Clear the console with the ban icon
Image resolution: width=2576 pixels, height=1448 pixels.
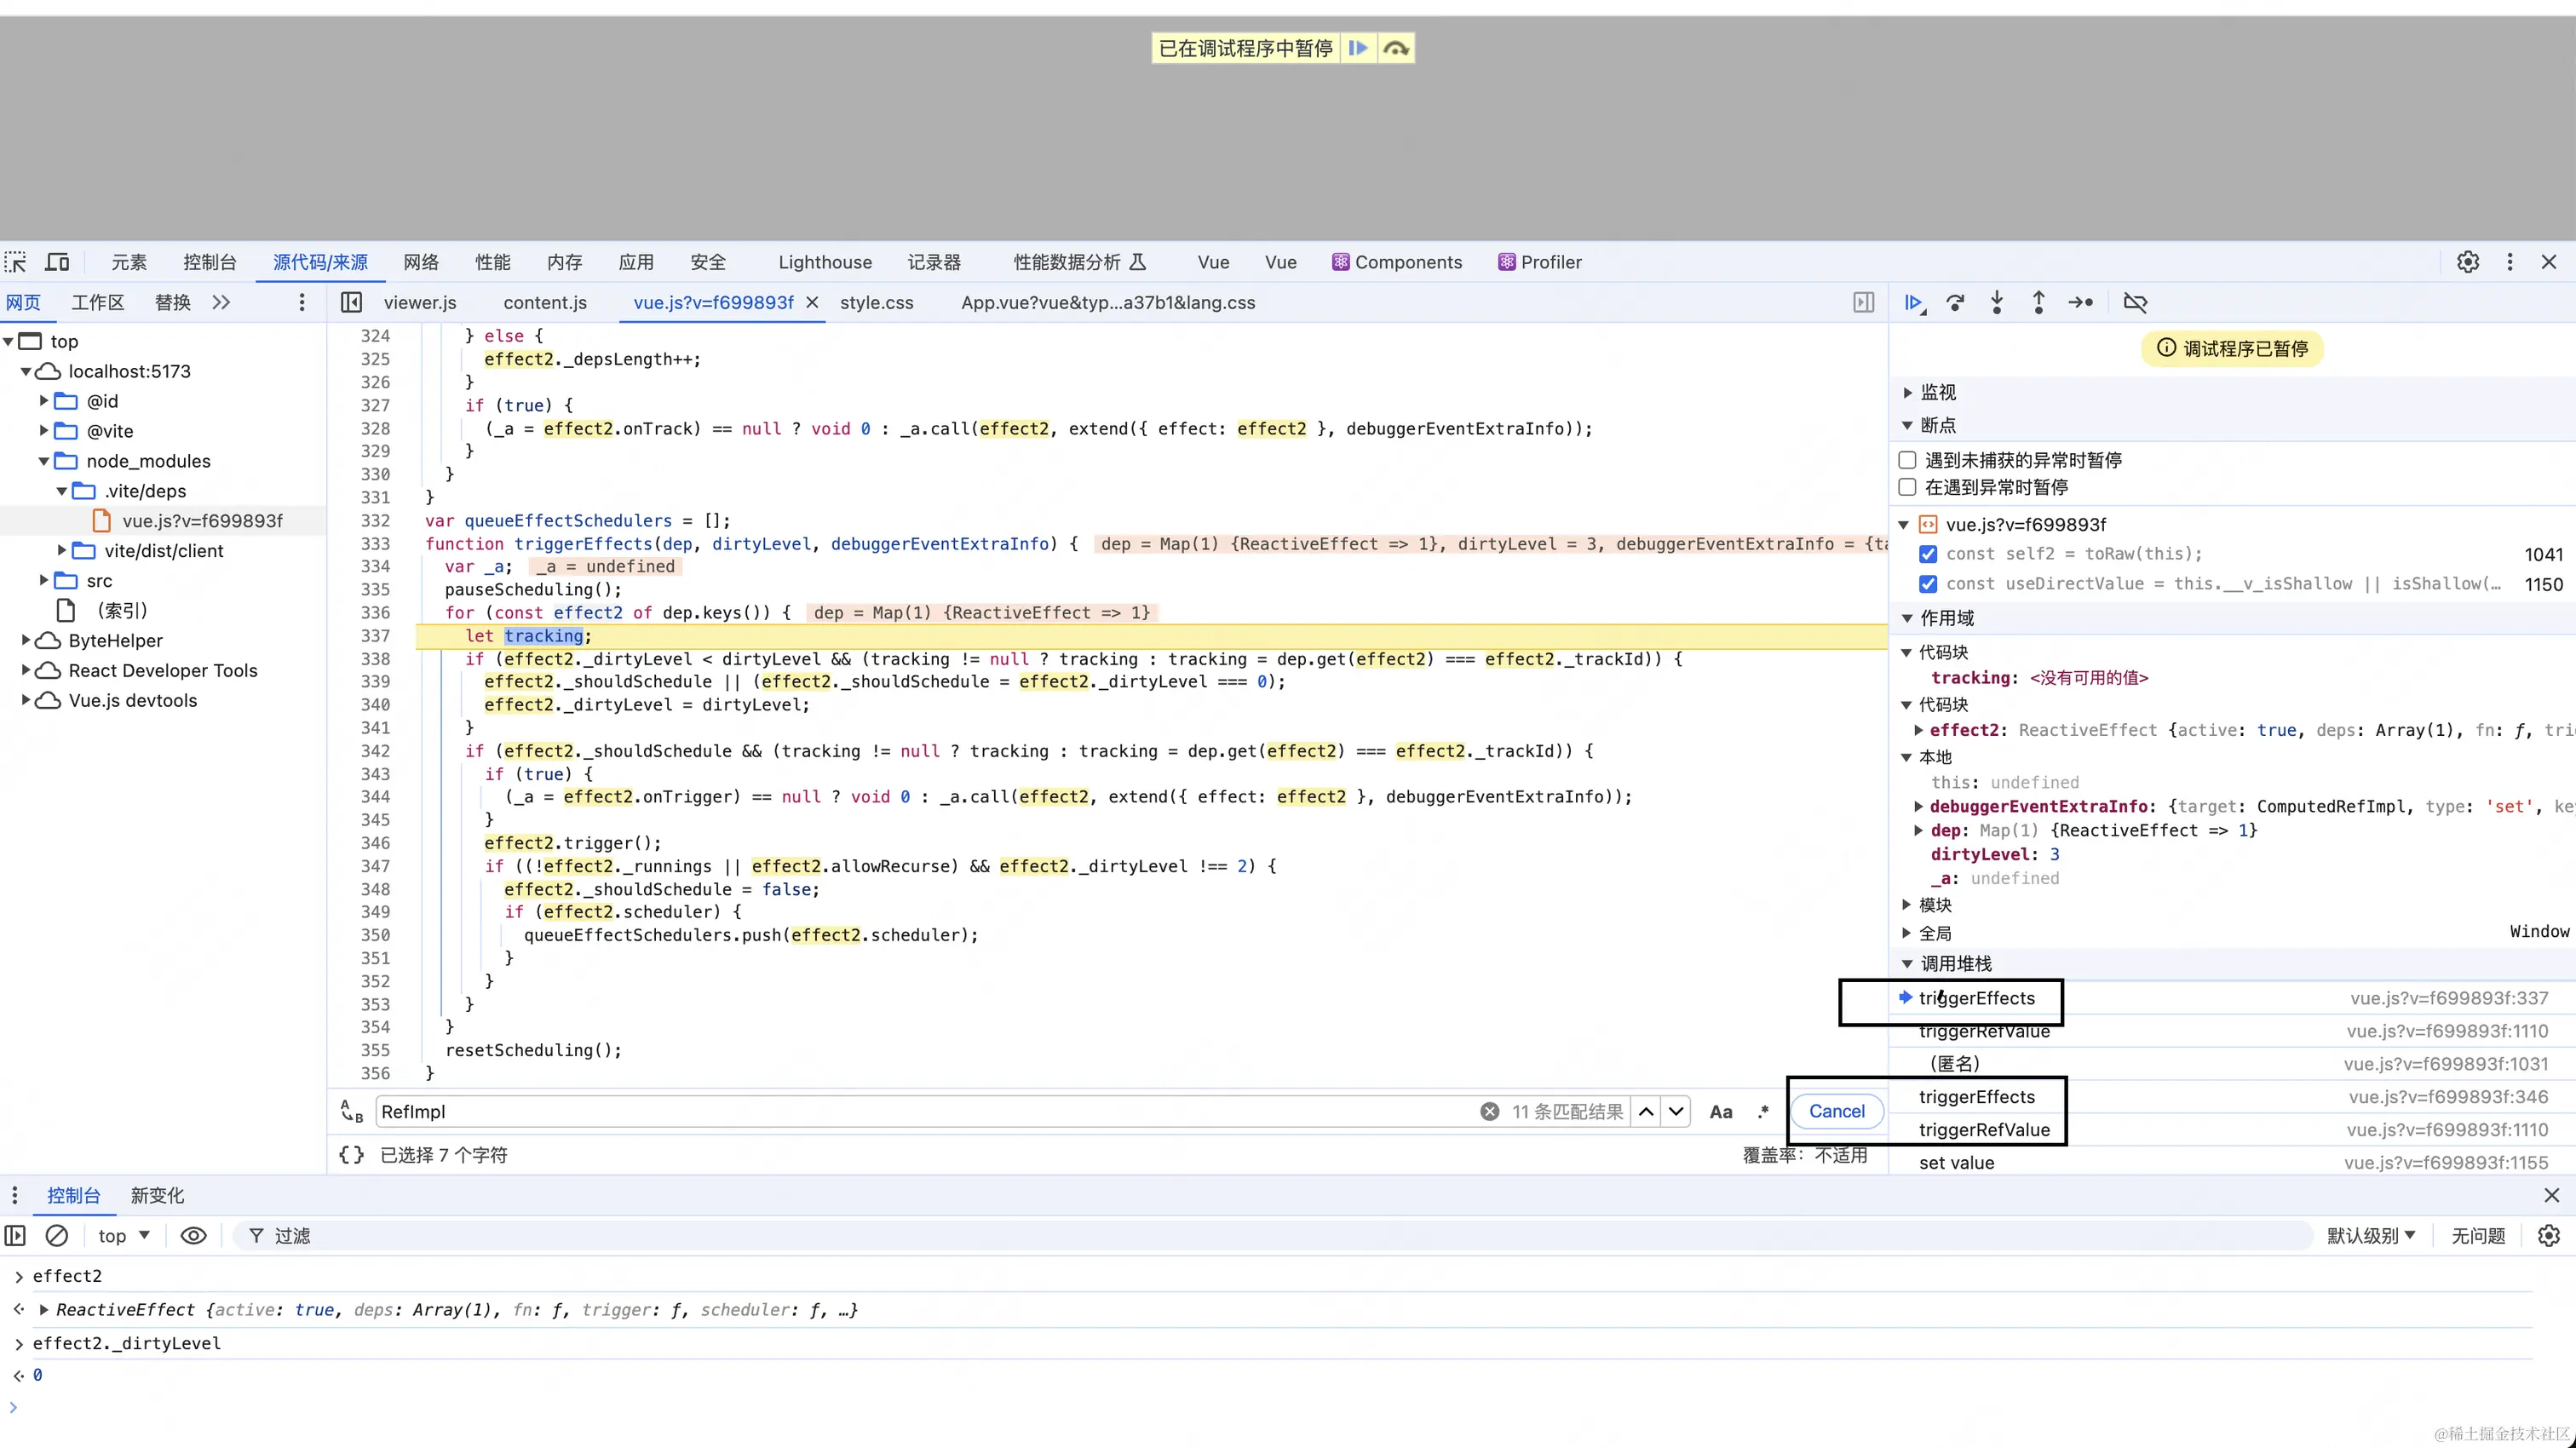click(x=57, y=1236)
